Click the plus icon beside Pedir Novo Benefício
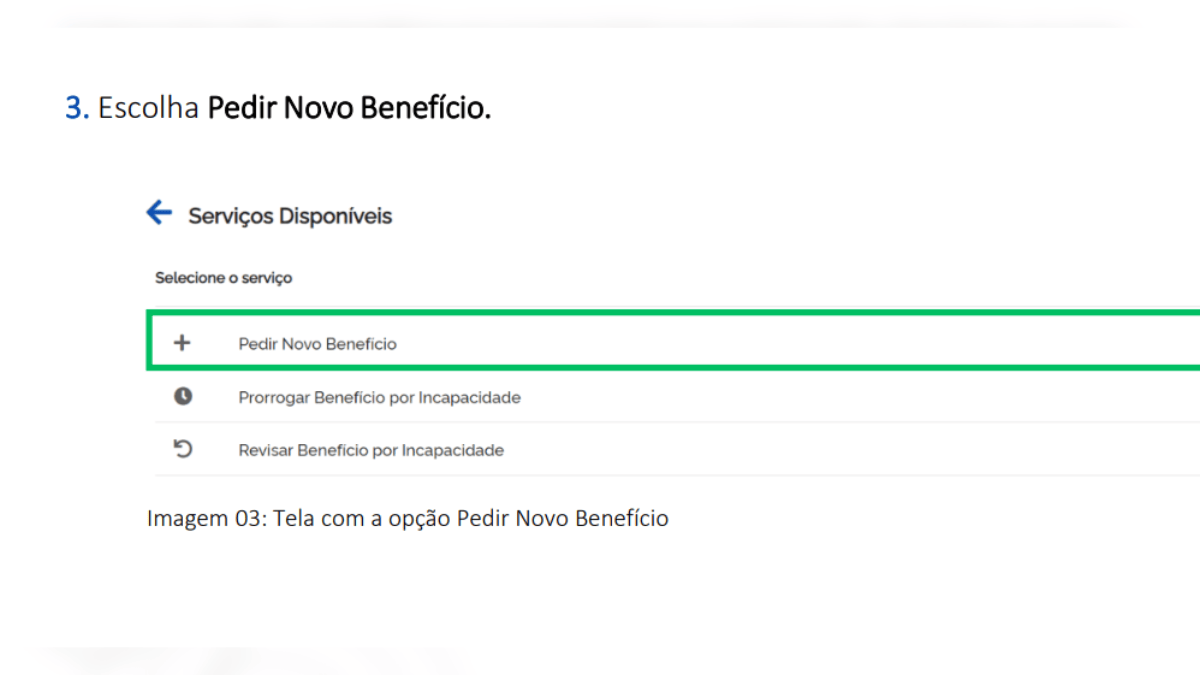The image size is (1200, 675). (182, 343)
